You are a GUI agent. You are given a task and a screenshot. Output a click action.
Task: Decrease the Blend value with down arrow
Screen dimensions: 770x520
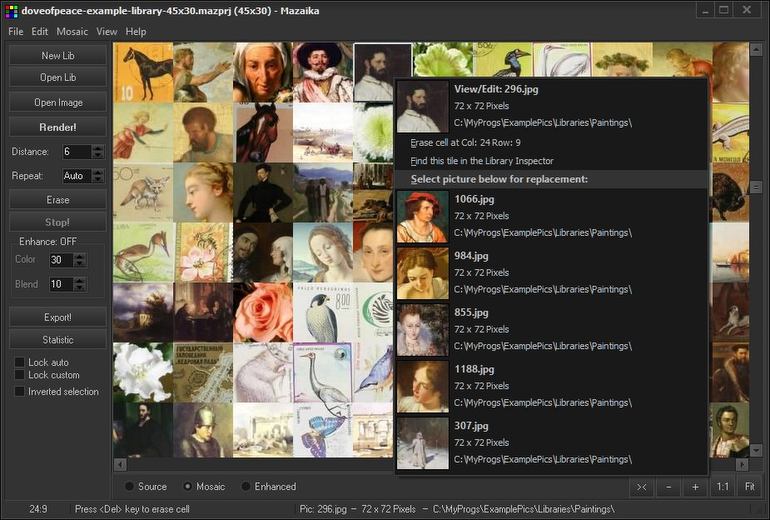[x=80, y=287]
